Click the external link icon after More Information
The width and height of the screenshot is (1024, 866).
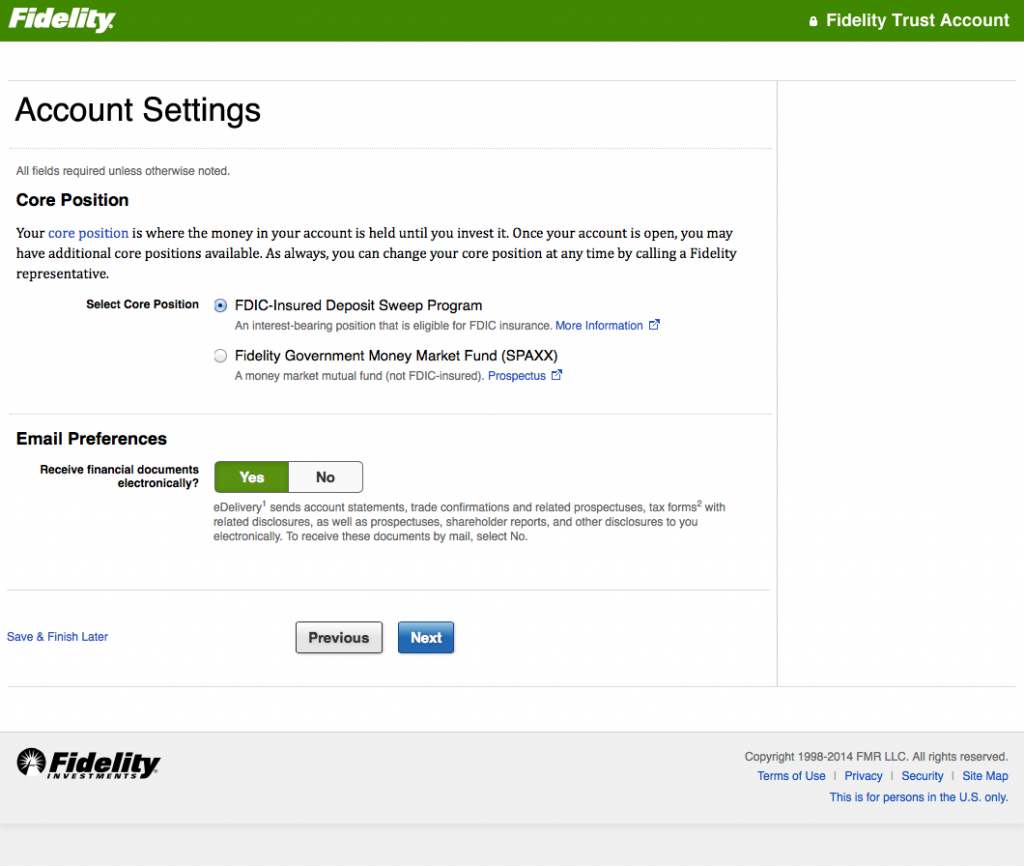click(x=654, y=325)
